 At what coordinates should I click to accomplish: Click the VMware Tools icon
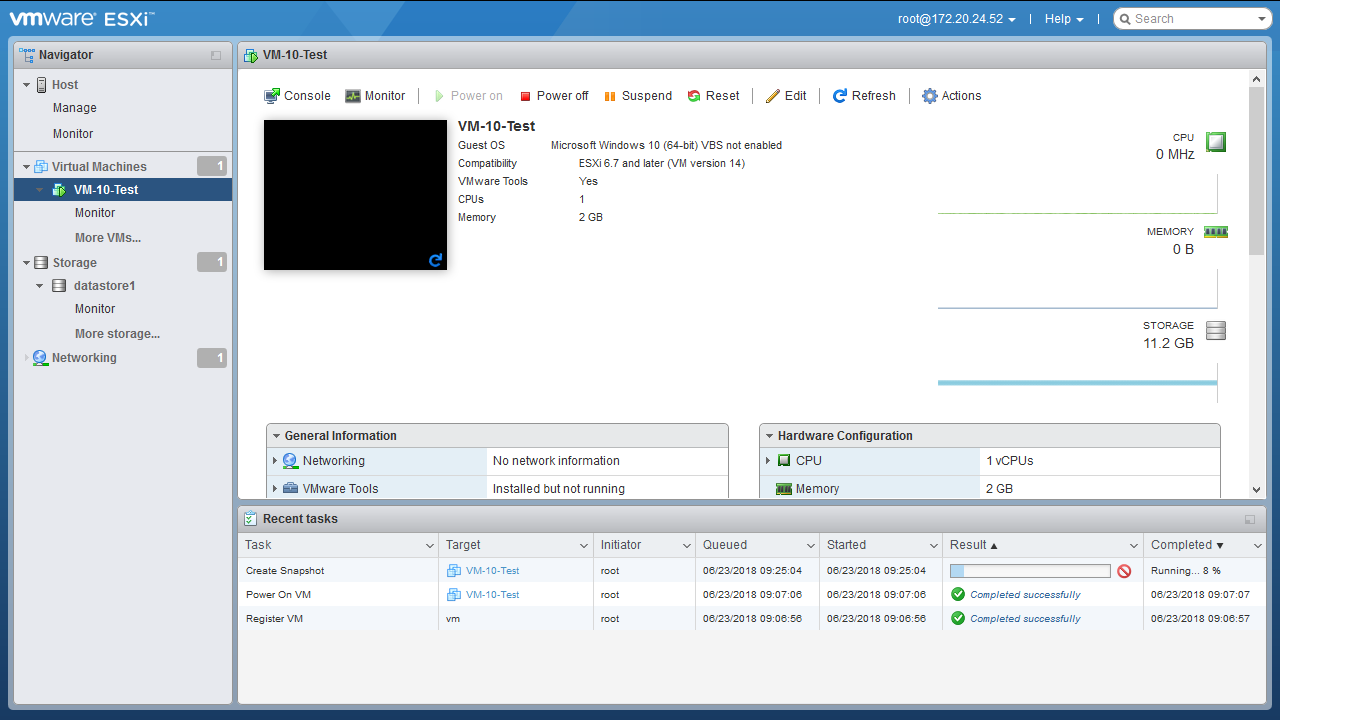point(290,489)
